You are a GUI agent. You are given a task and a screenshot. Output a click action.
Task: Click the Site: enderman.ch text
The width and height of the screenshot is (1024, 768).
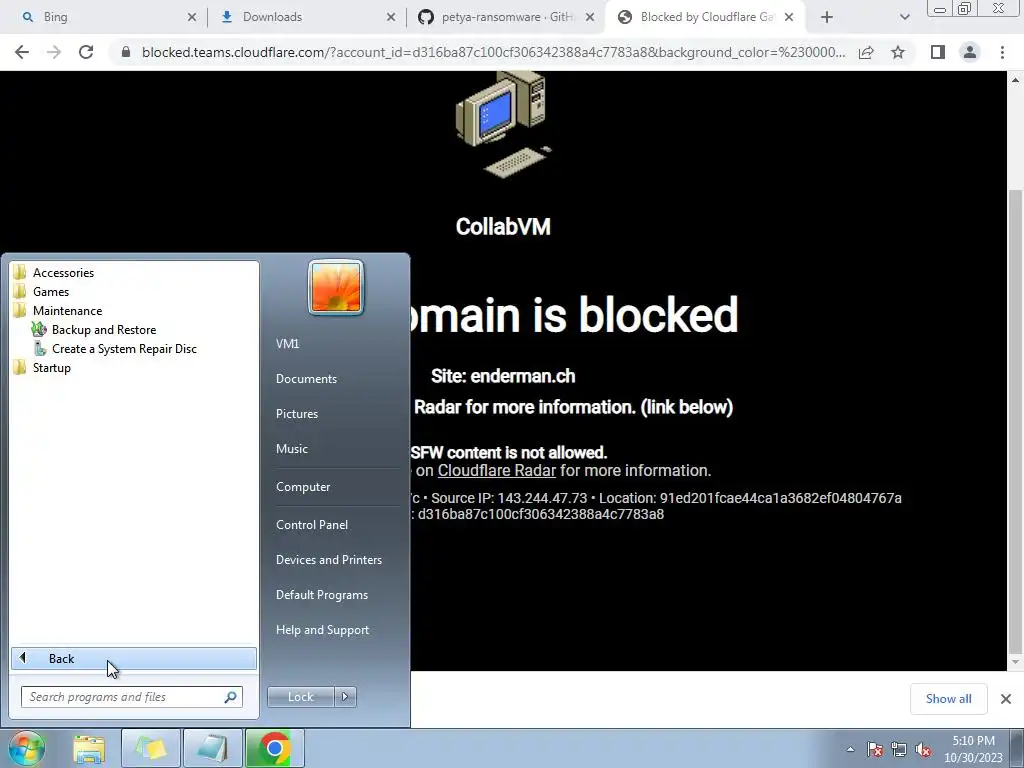point(503,376)
